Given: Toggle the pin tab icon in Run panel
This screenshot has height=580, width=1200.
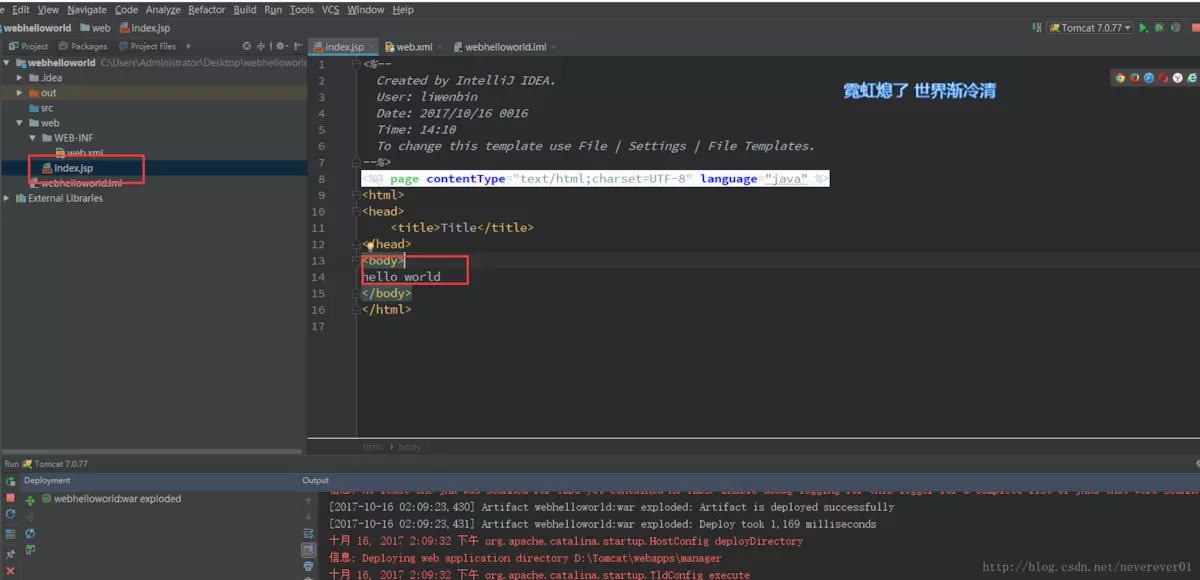Looking at the screenshot, I should pos(10,553).
